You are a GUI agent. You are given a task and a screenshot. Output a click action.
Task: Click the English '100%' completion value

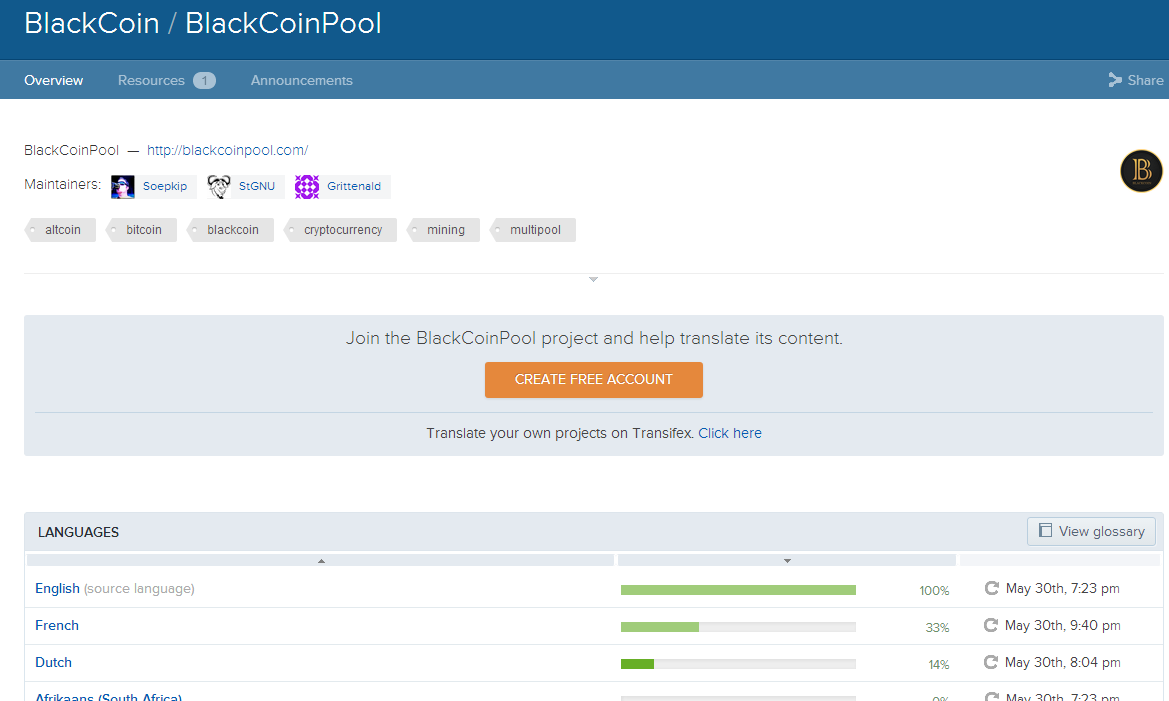[x=934, y=591]
